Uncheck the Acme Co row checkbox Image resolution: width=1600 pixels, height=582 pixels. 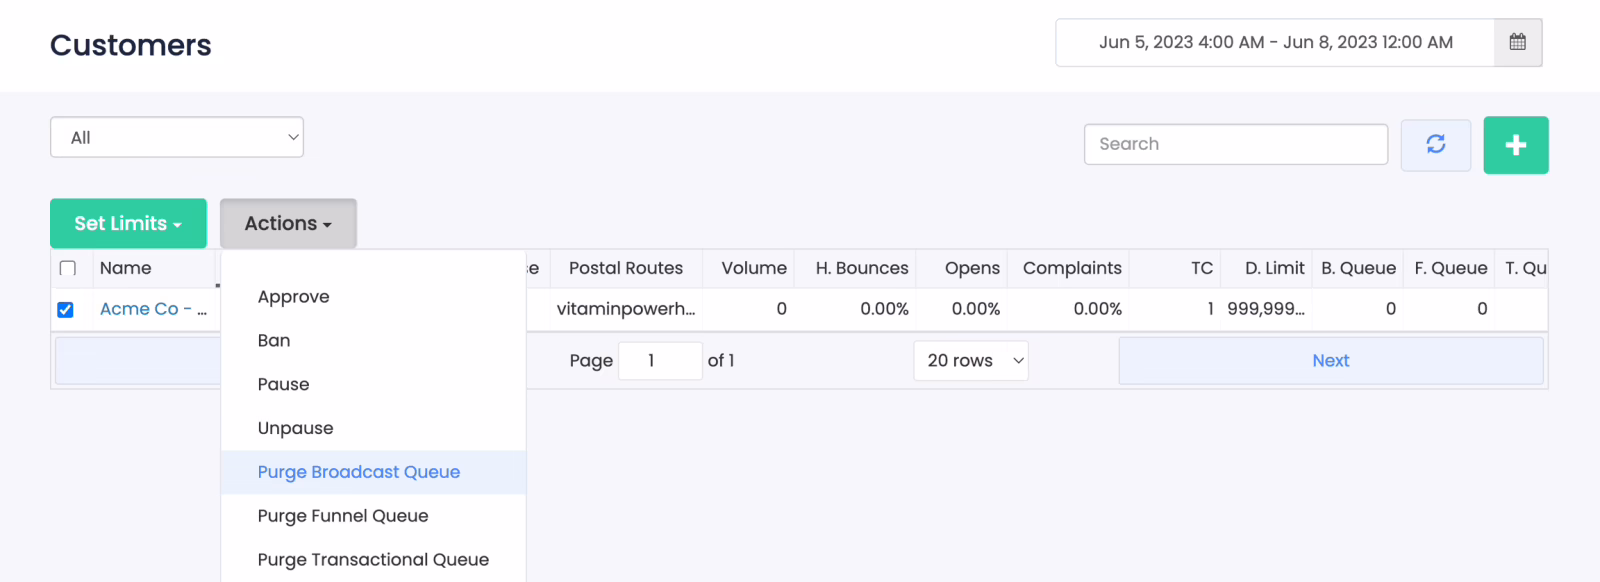(x=66, y=310)
